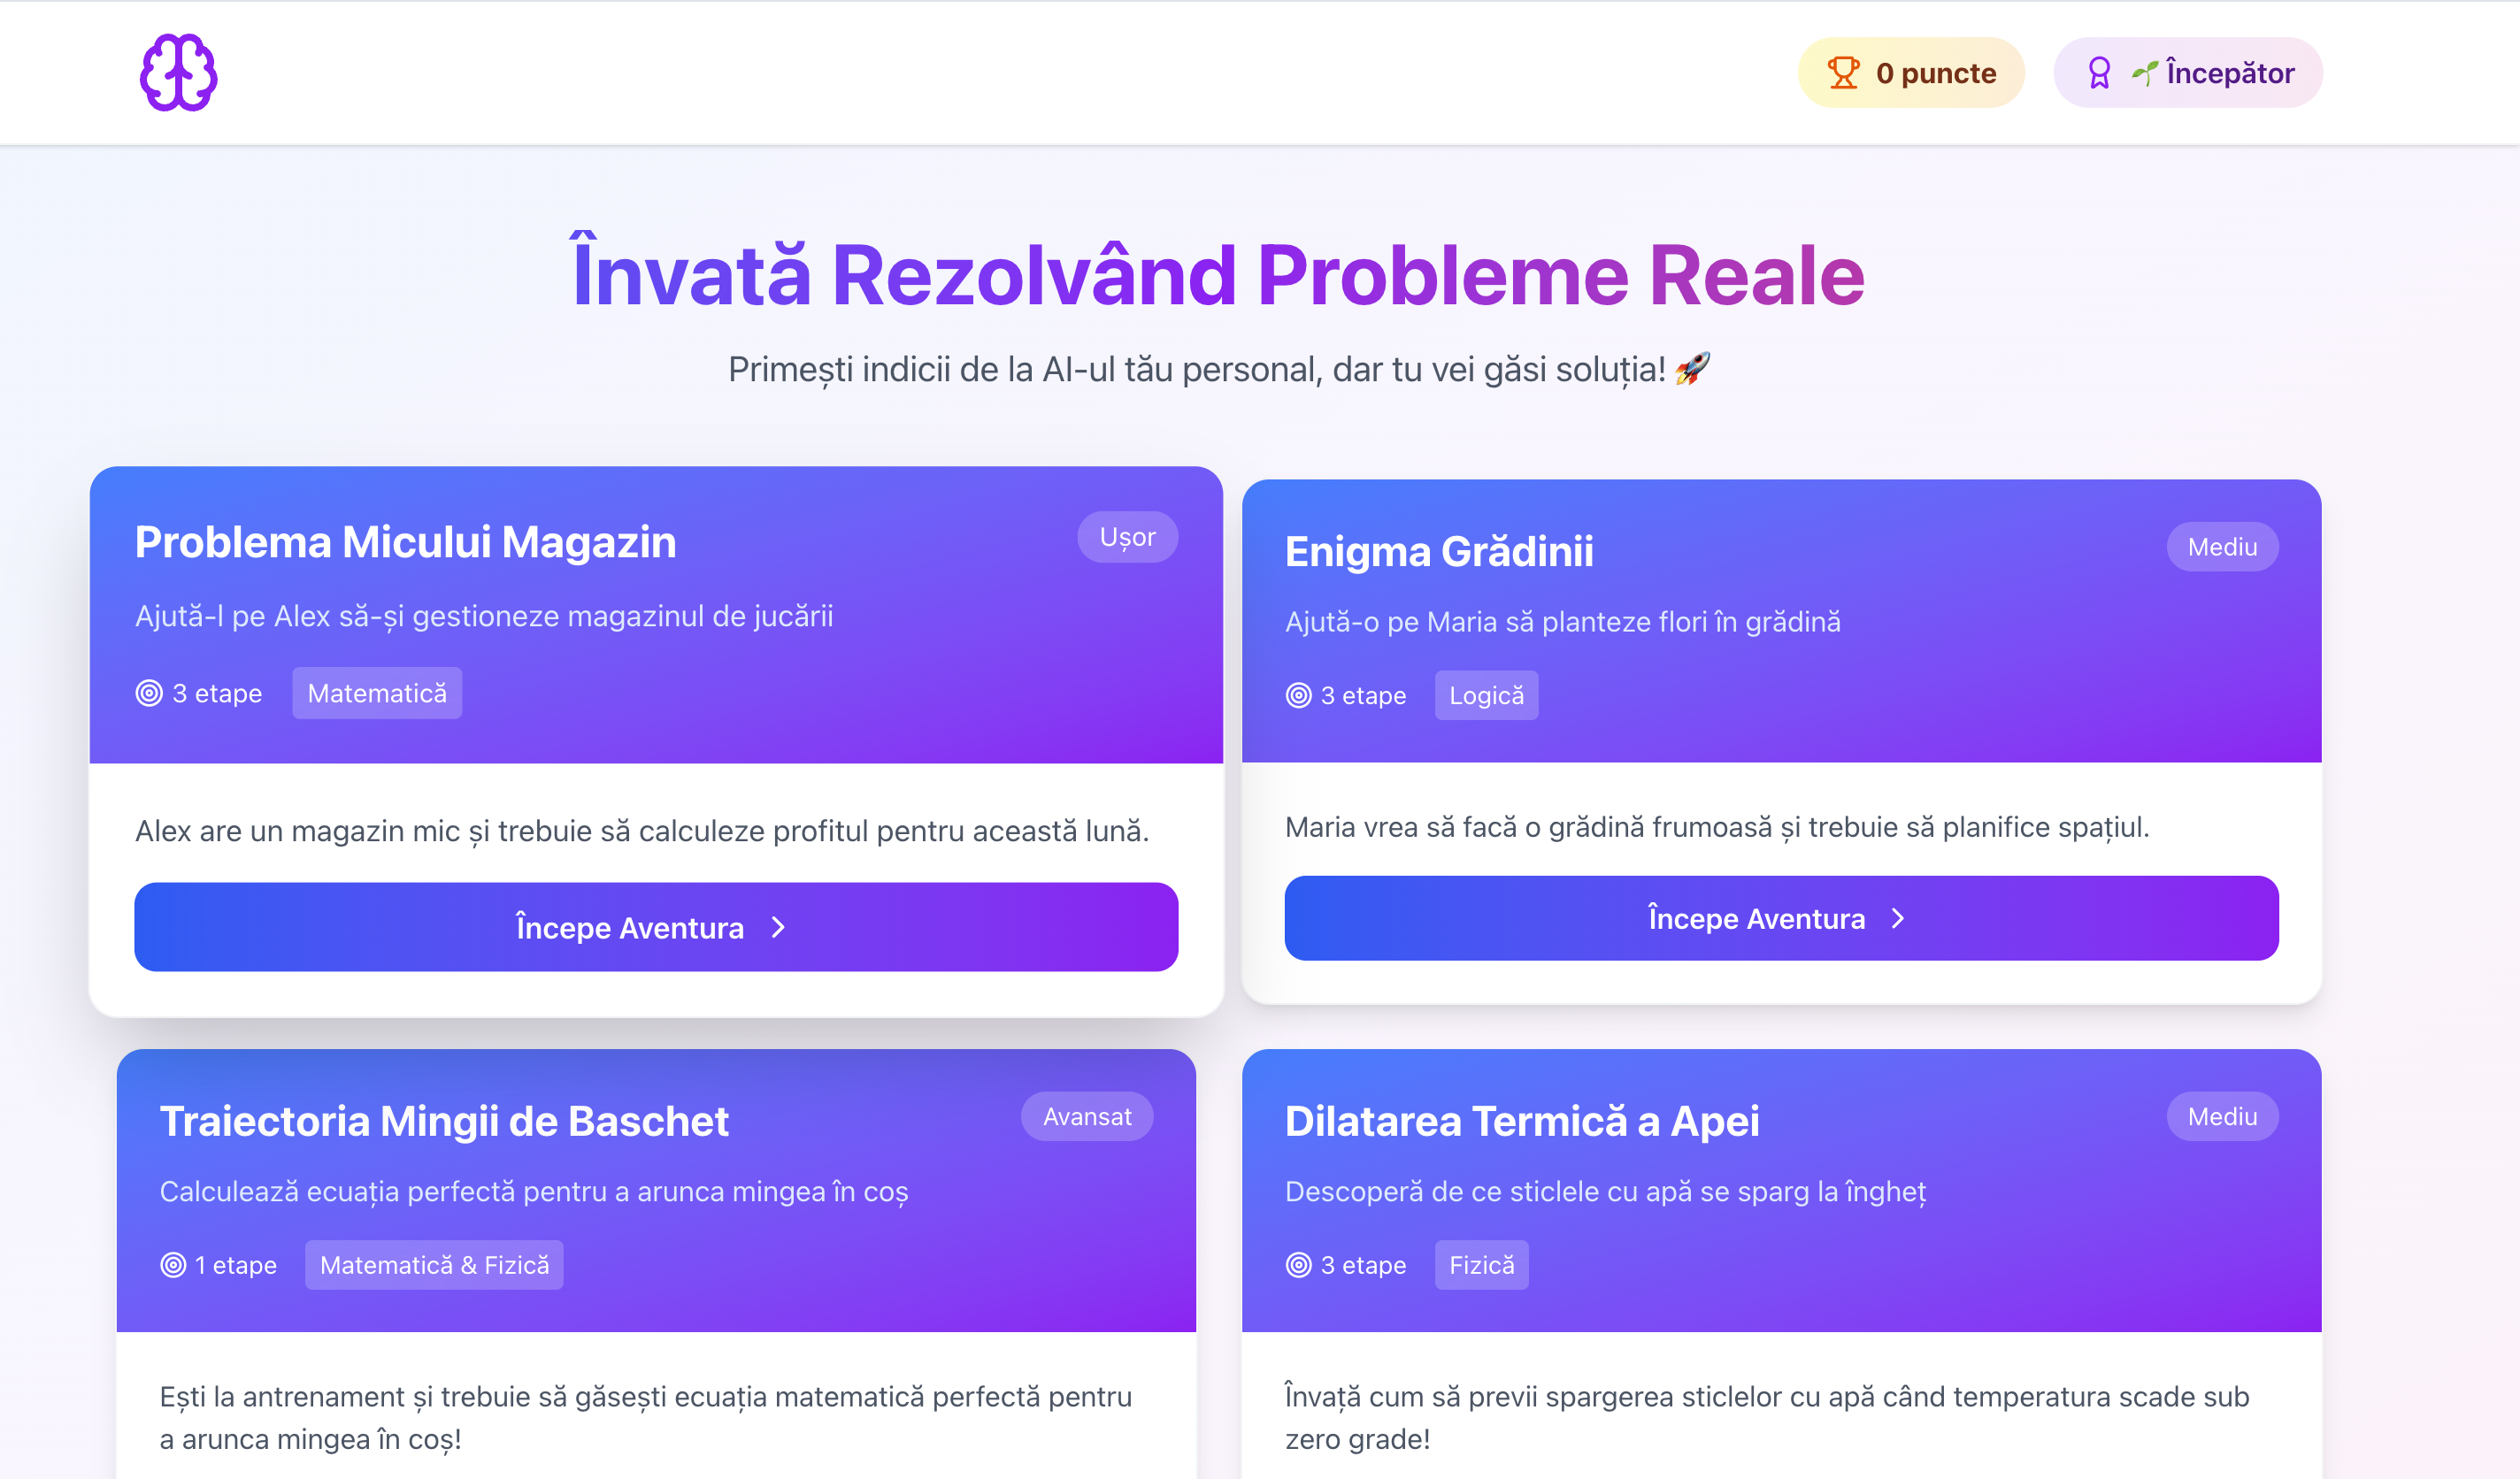Open the Traiectoria Mingii de Baschet title
Screen dimensions: 2520x1479
[444, 1121]
